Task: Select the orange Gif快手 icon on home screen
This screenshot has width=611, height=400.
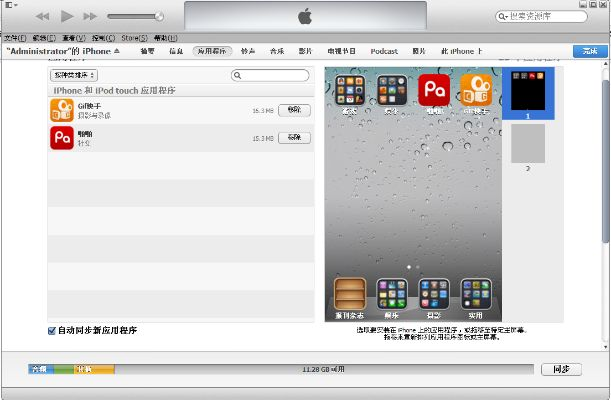Action: tap(475, 89)
